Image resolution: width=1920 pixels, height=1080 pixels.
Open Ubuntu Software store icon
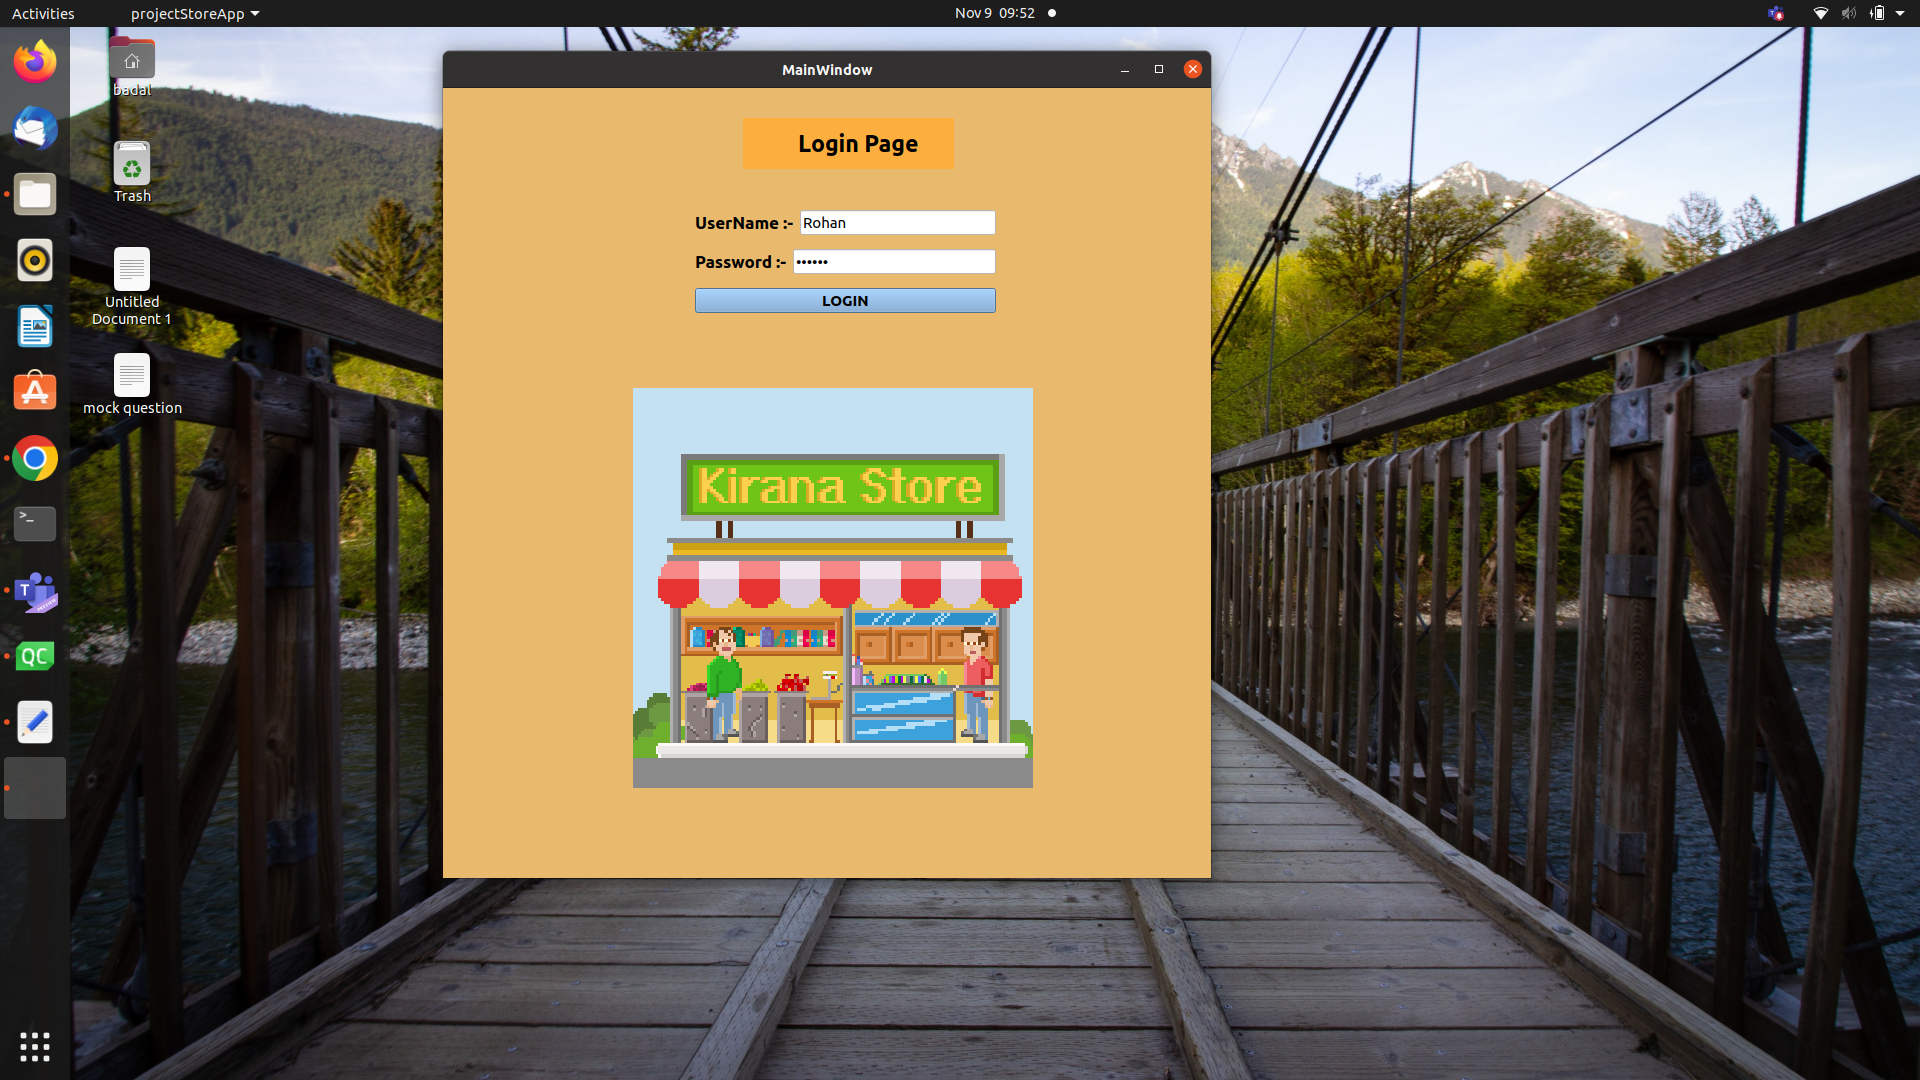(35, 392)
